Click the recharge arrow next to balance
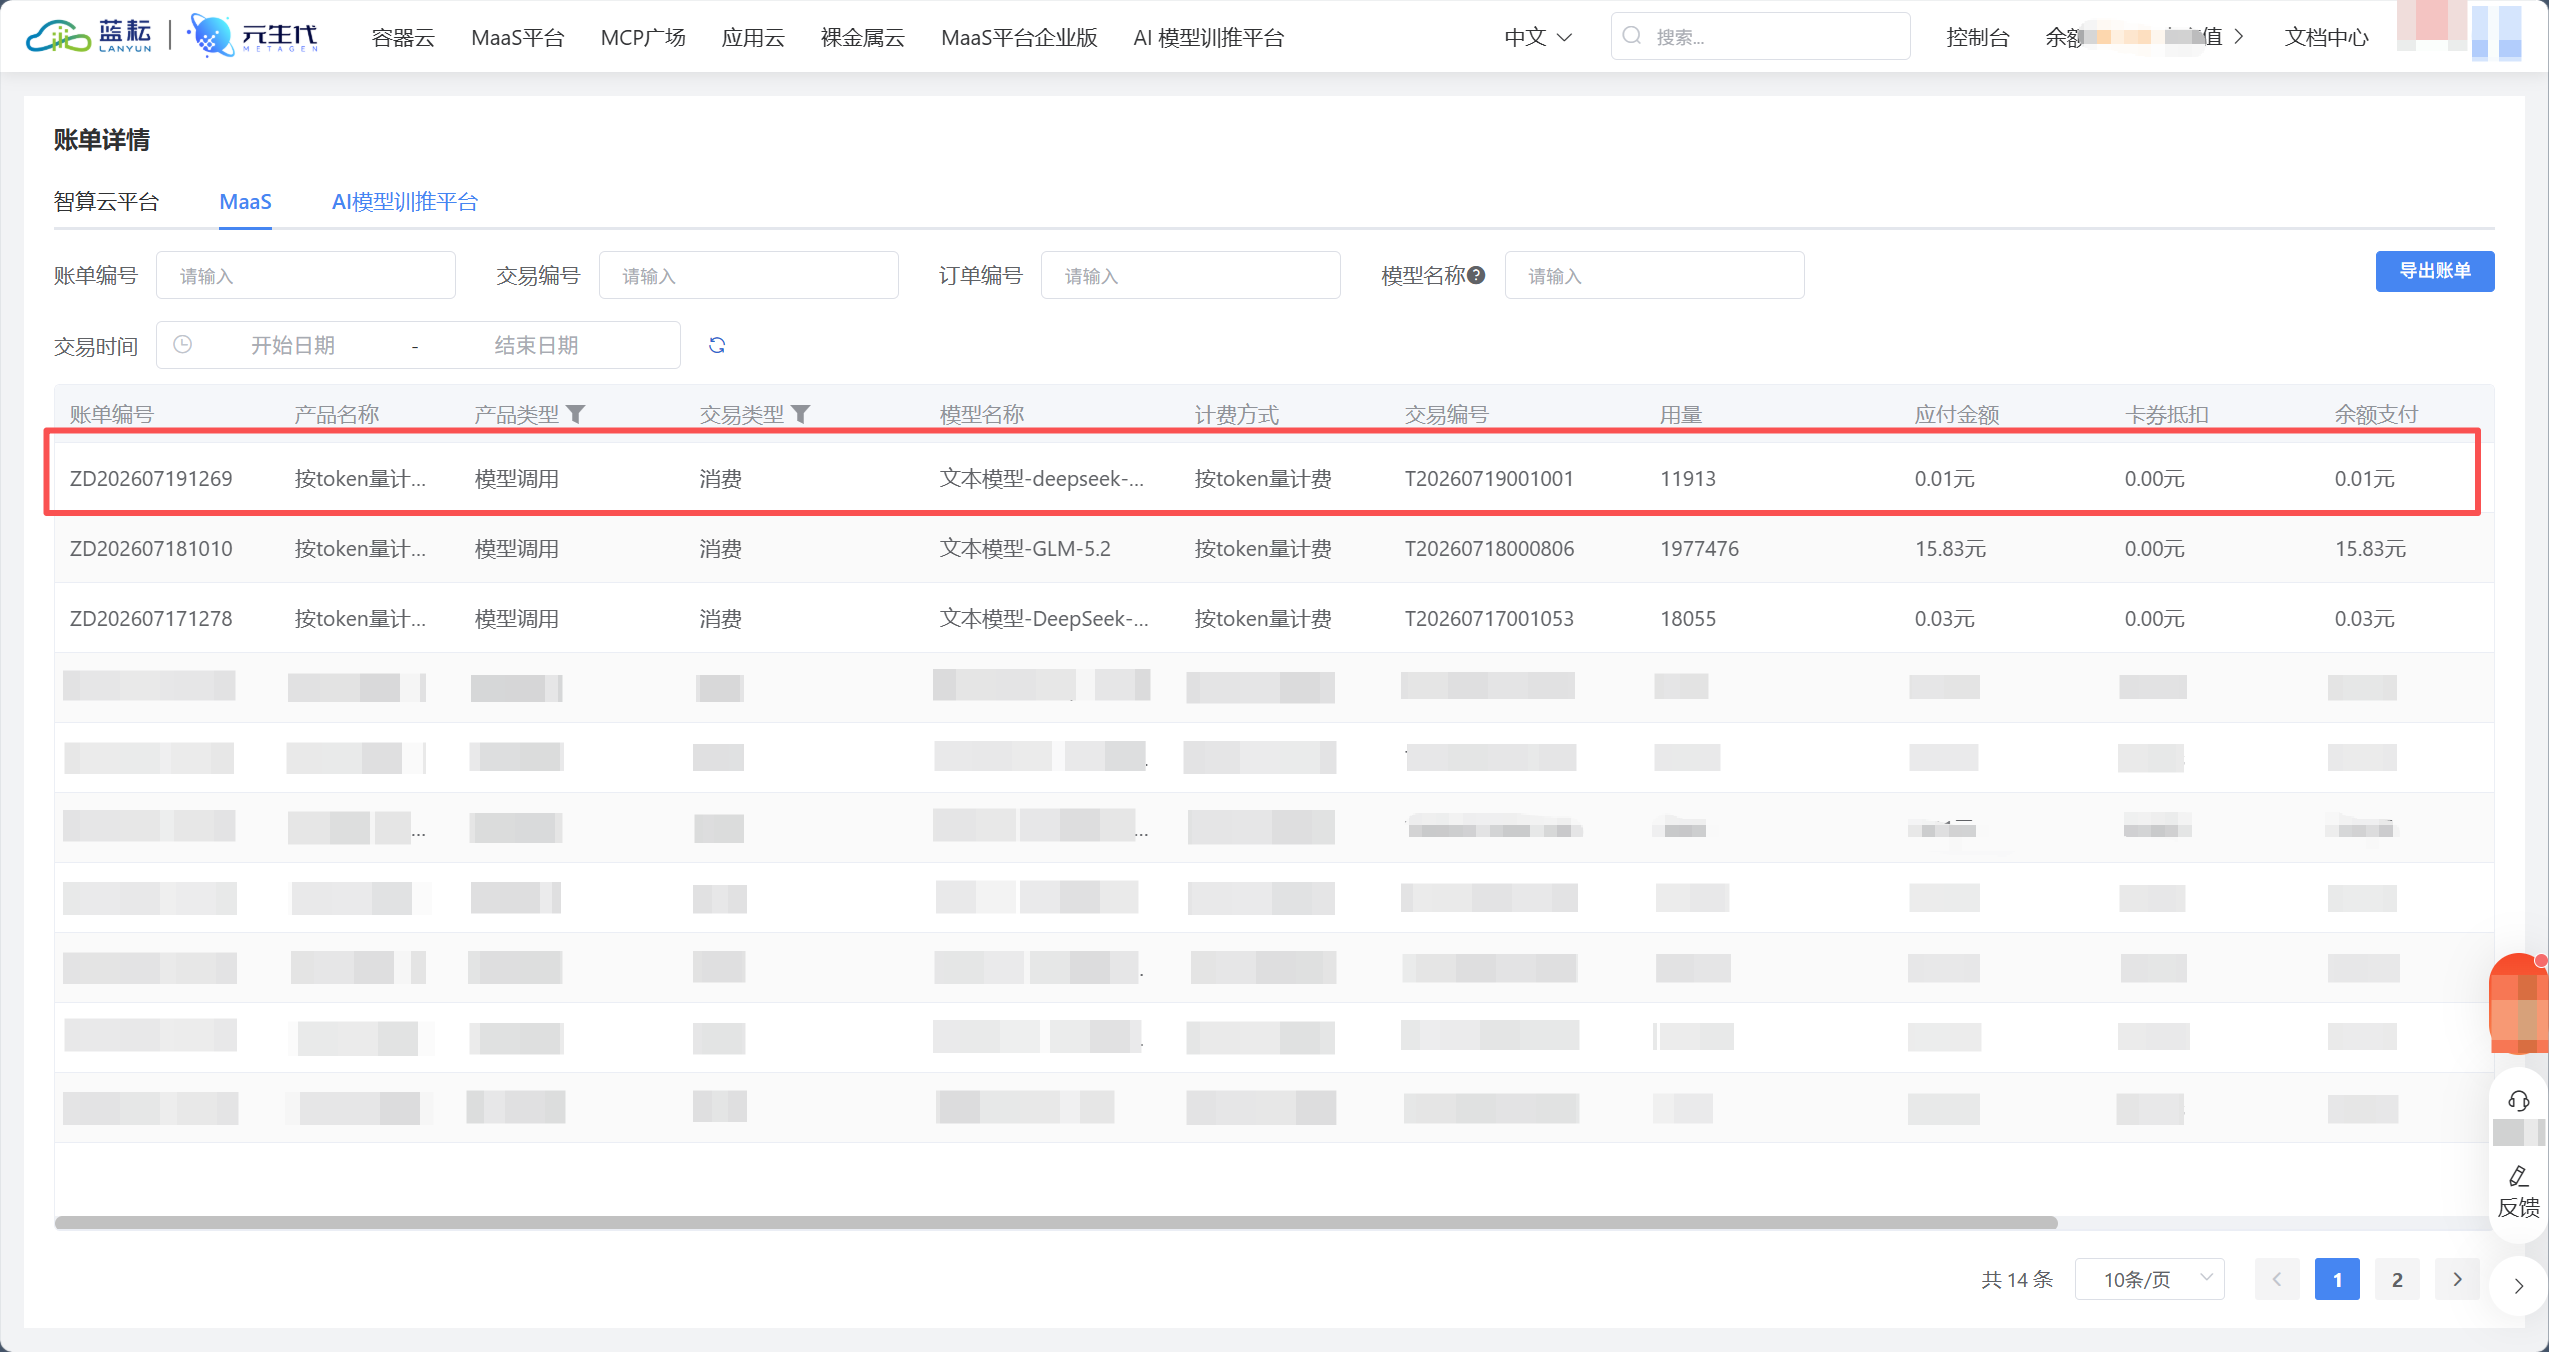The image size is (2549, 1352). tap(2239, 37)
